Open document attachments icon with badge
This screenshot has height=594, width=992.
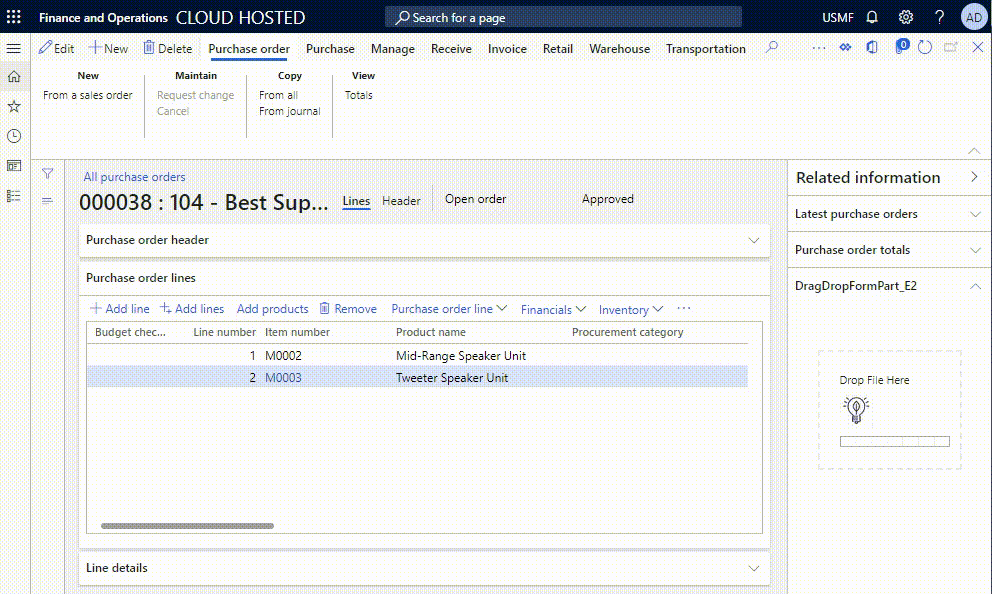(x=902, y=47)
